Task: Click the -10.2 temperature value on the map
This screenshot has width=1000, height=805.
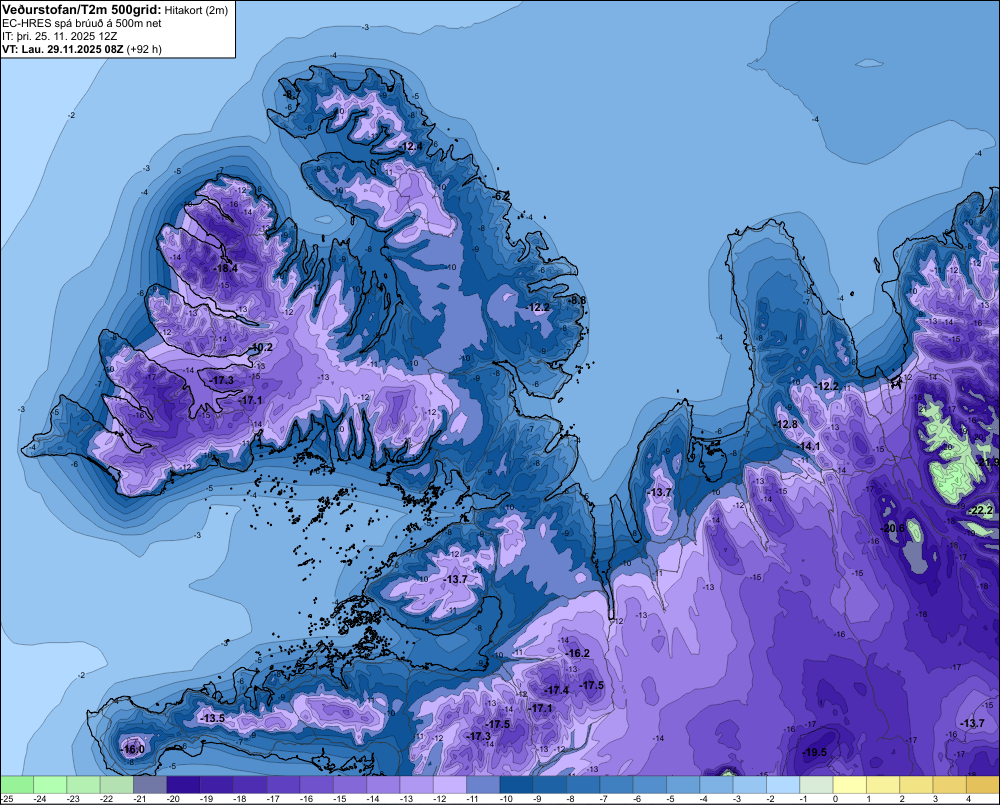Action: point(261,348)
